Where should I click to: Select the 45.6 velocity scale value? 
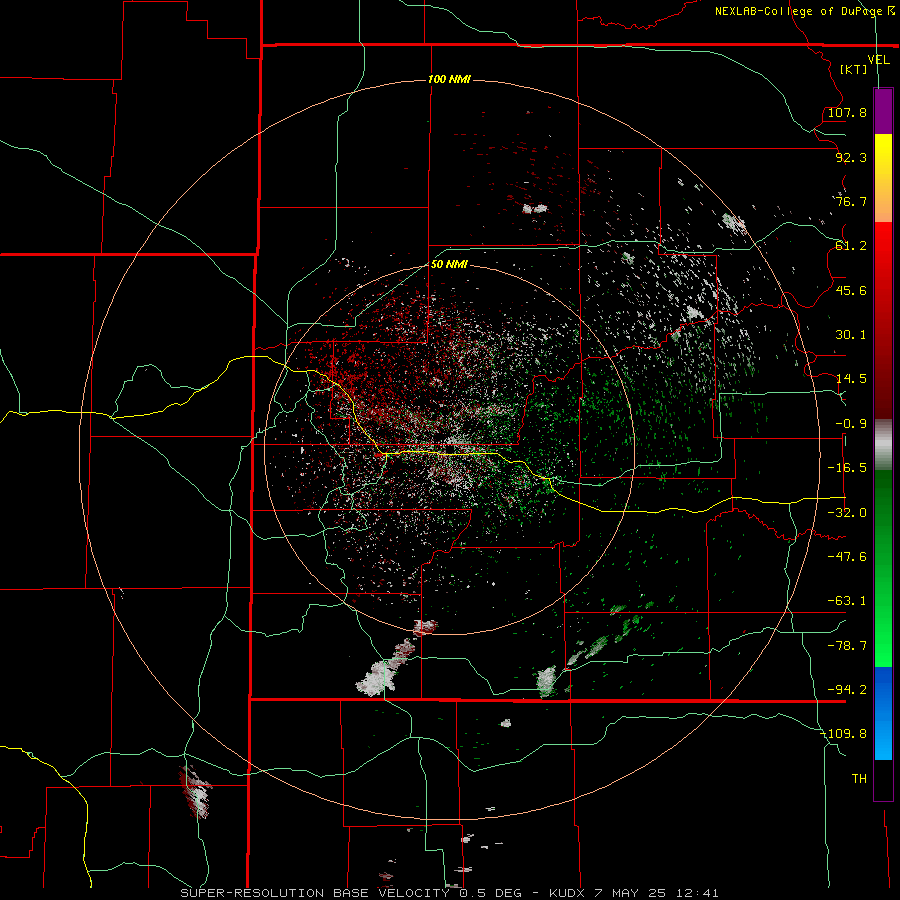pos(851,290)
